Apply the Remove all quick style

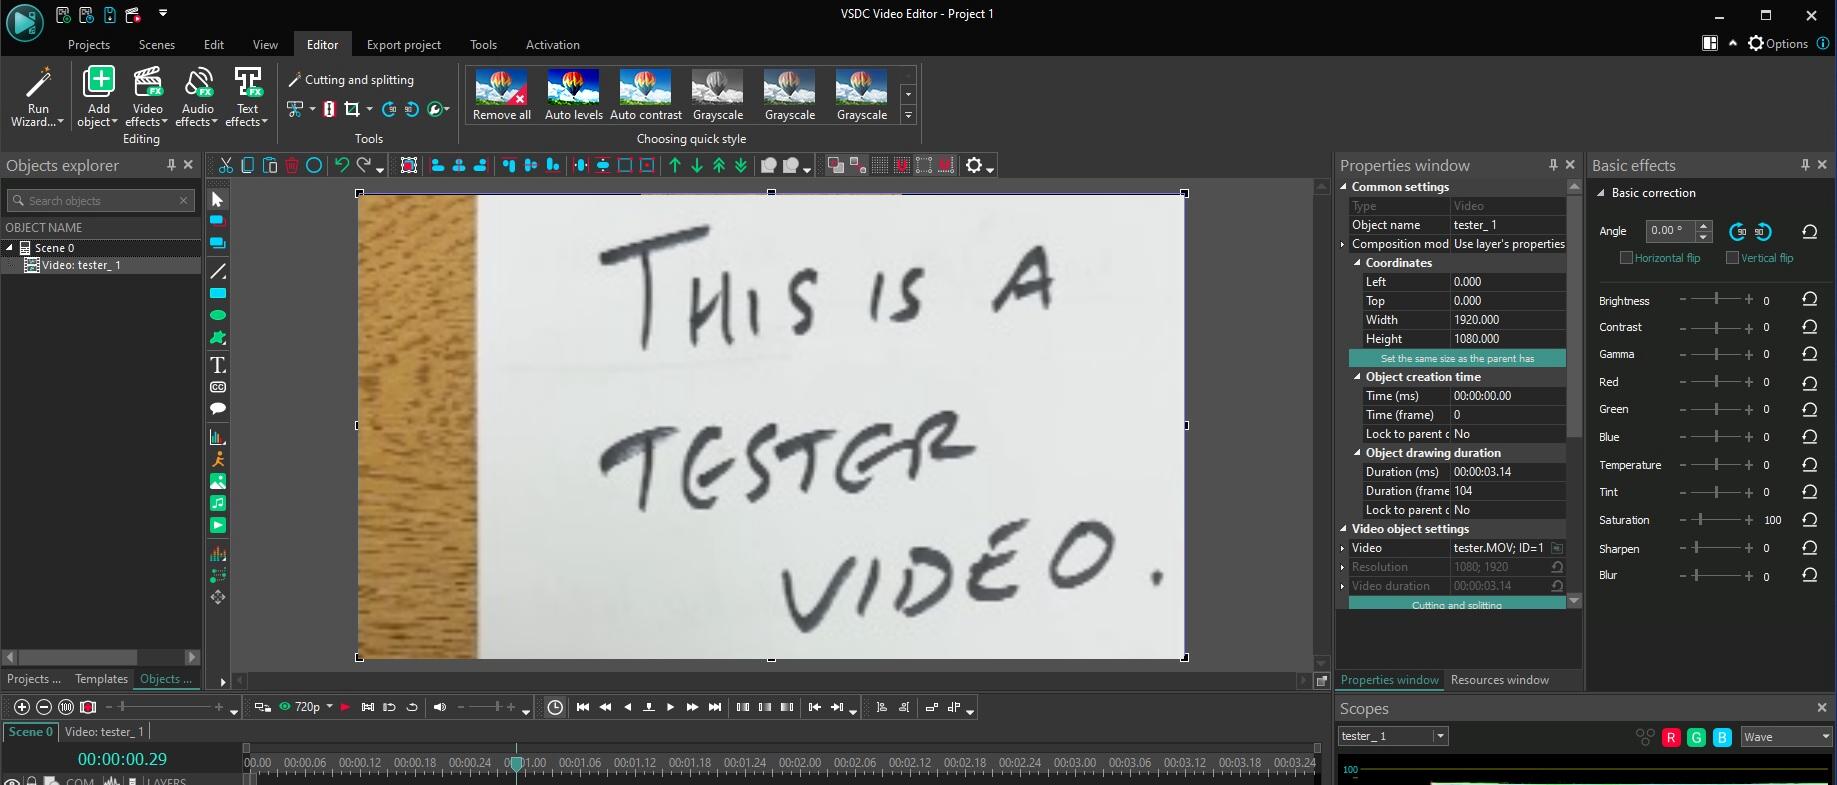pyautogui.click(x=502, y=96)
